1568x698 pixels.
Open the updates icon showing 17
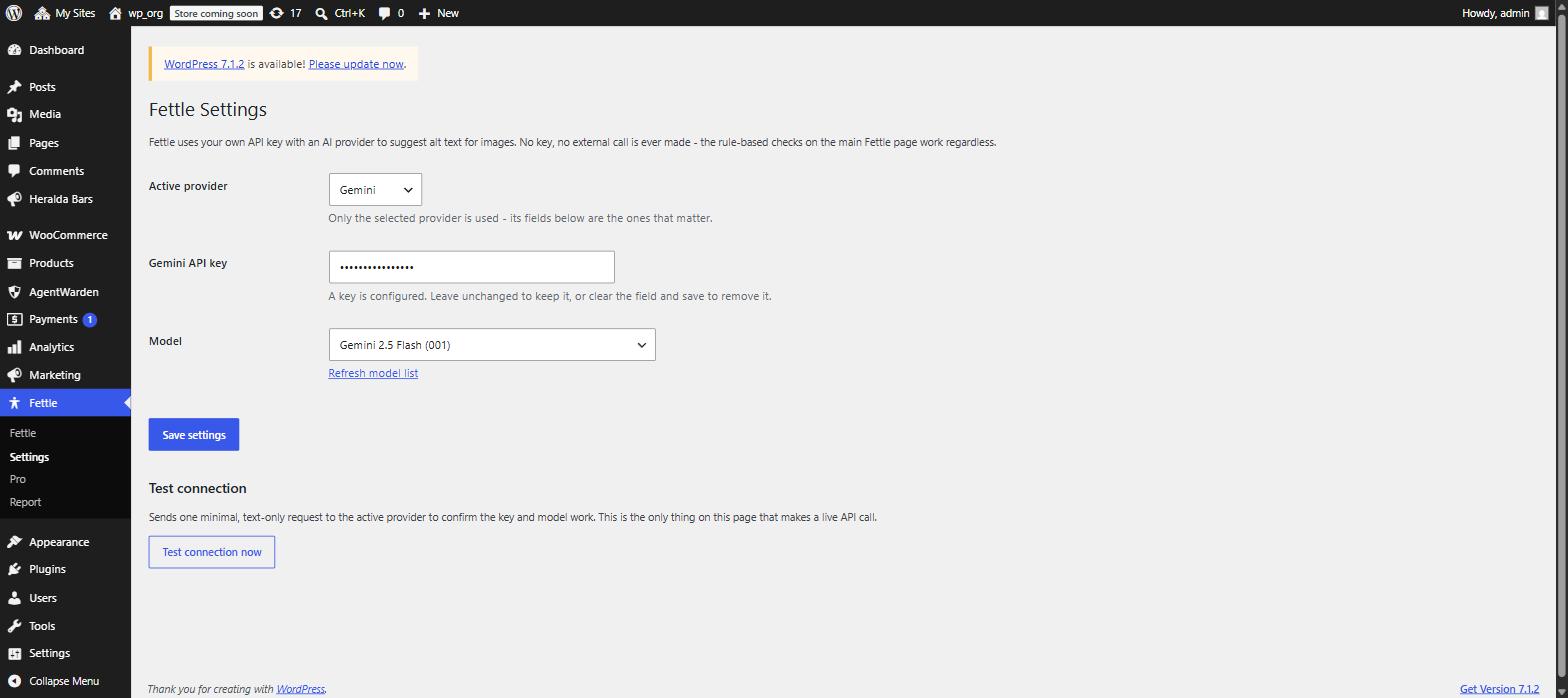coord(277,13)
